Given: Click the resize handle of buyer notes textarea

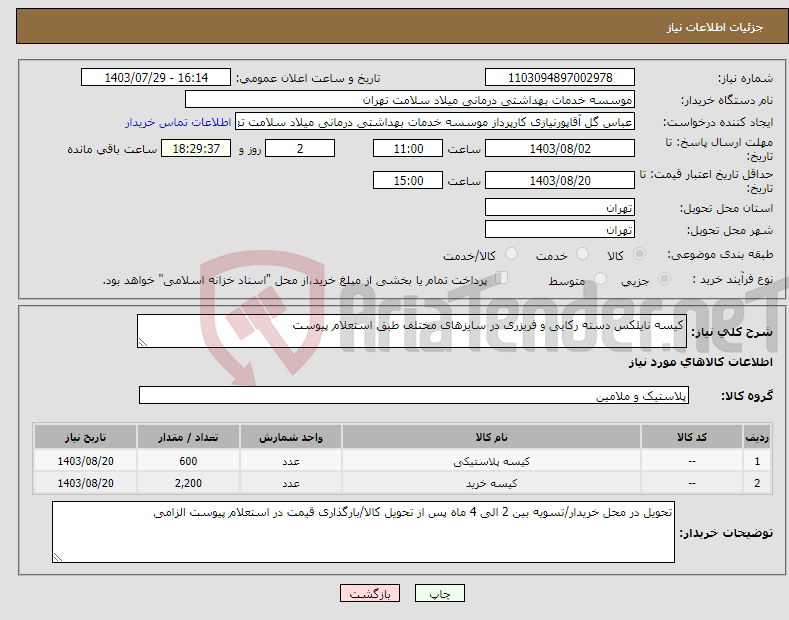Looking at the screenshot, I should coord(58,557).
